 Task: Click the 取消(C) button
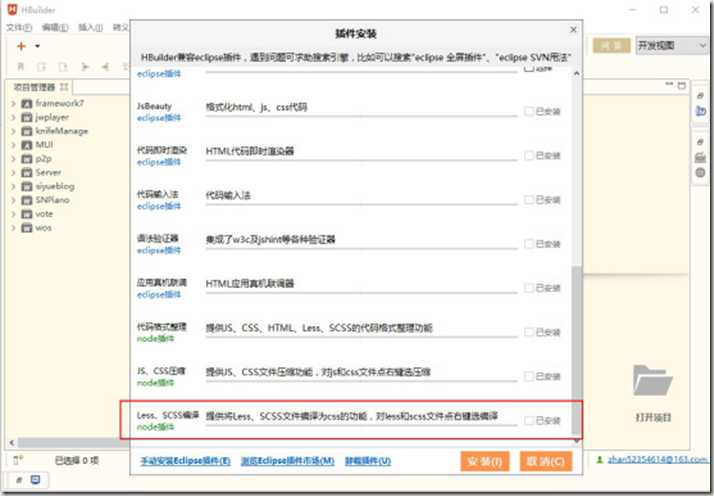pos(546,461)
